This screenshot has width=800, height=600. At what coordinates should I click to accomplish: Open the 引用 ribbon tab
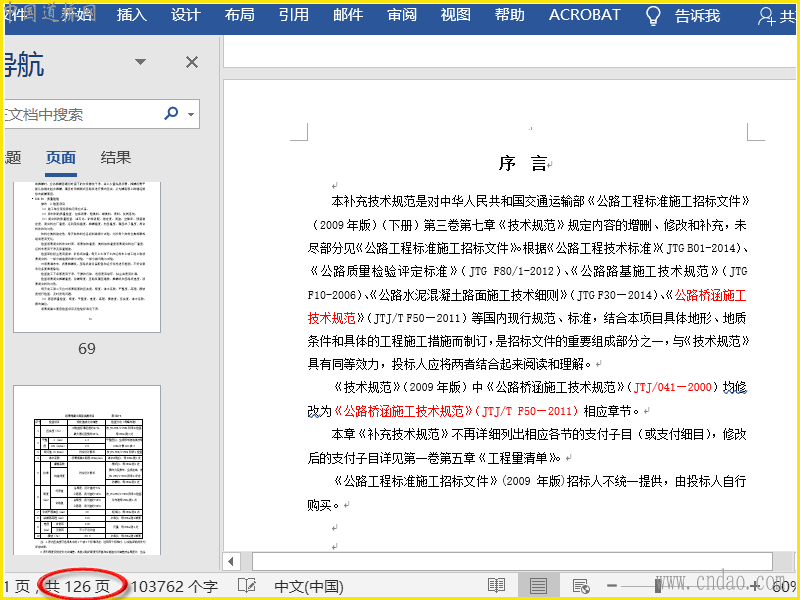294,15
